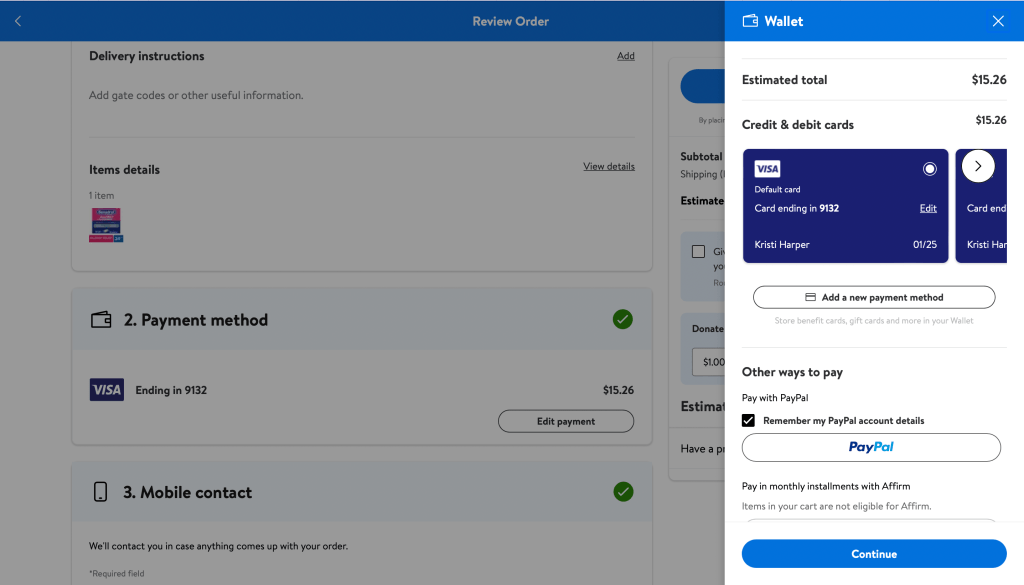Disable Remember my PayPal account details

tap(748, 420)
